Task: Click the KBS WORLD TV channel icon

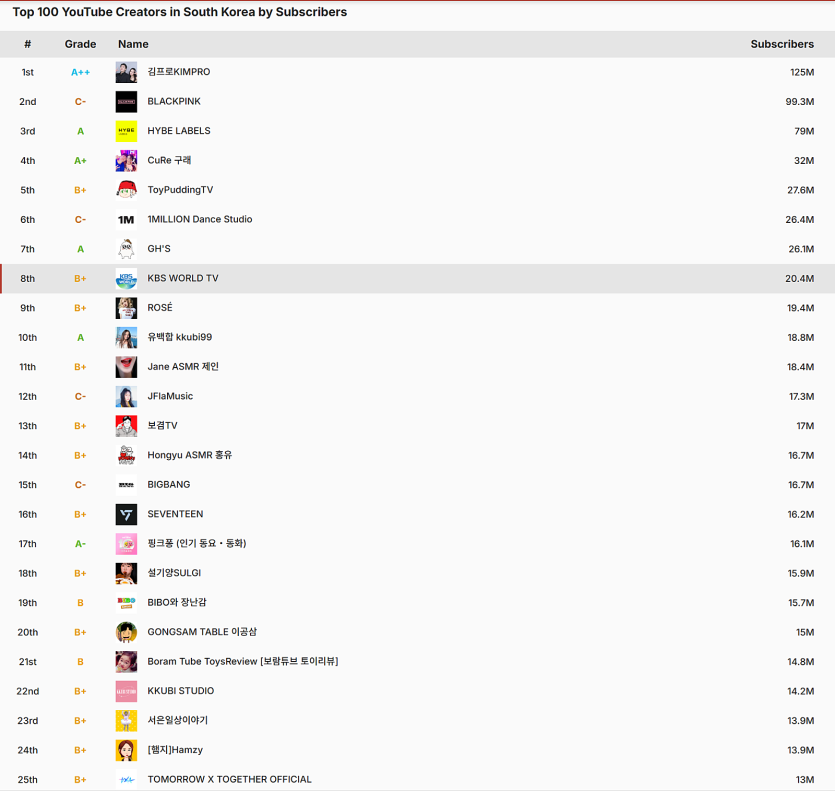Action: point(126,279)
